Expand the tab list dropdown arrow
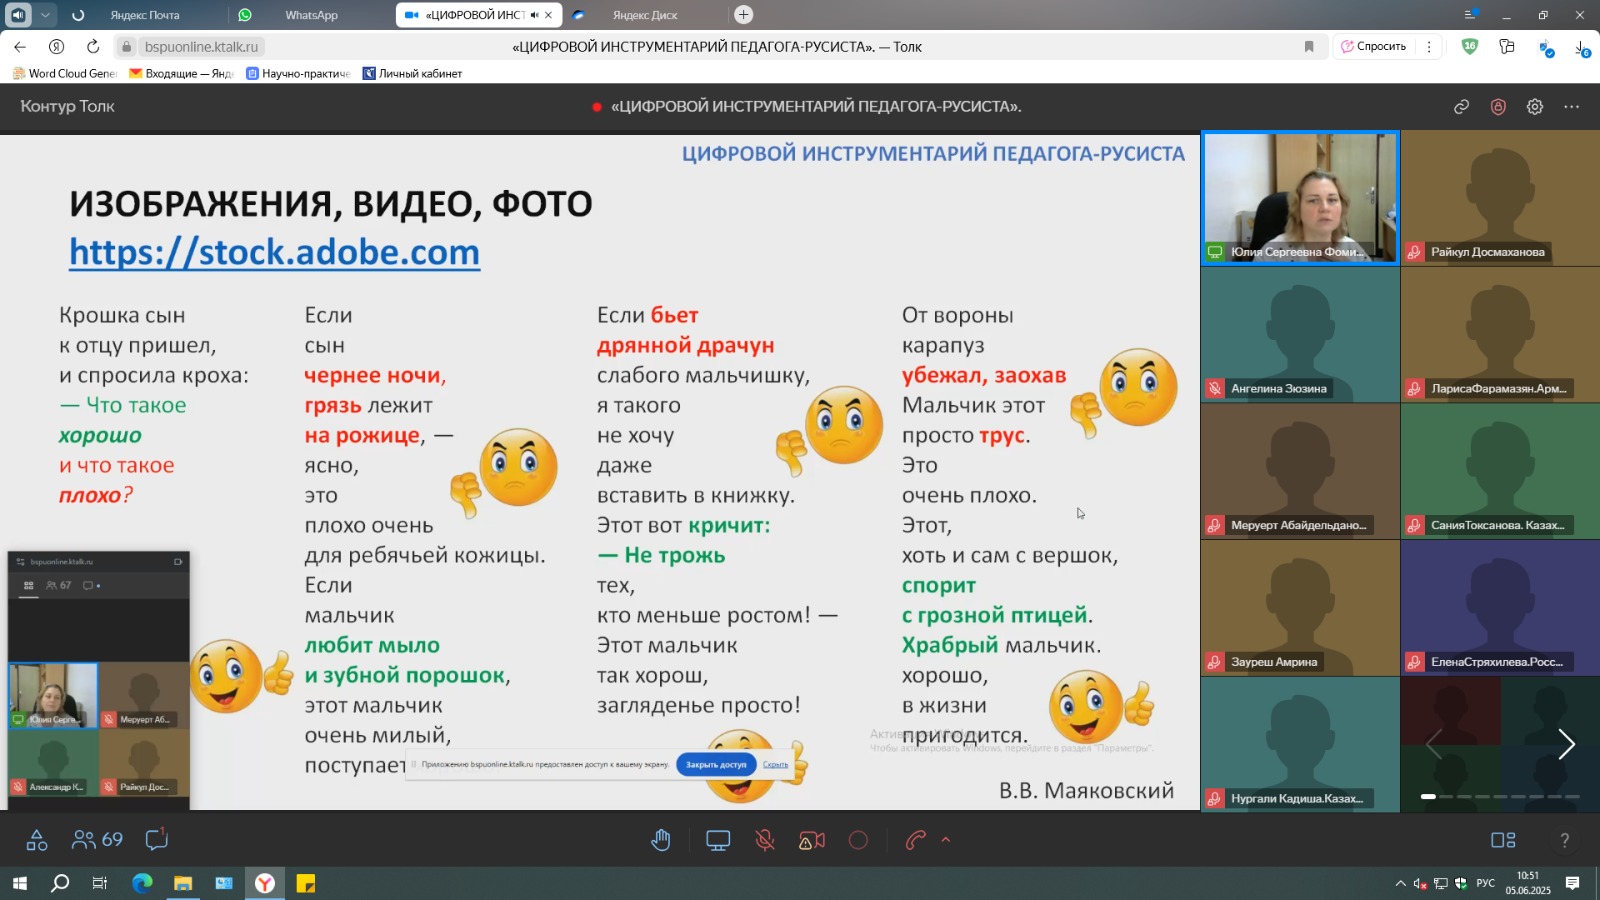This screenshot has height=900, width=1600. point(45,15)
